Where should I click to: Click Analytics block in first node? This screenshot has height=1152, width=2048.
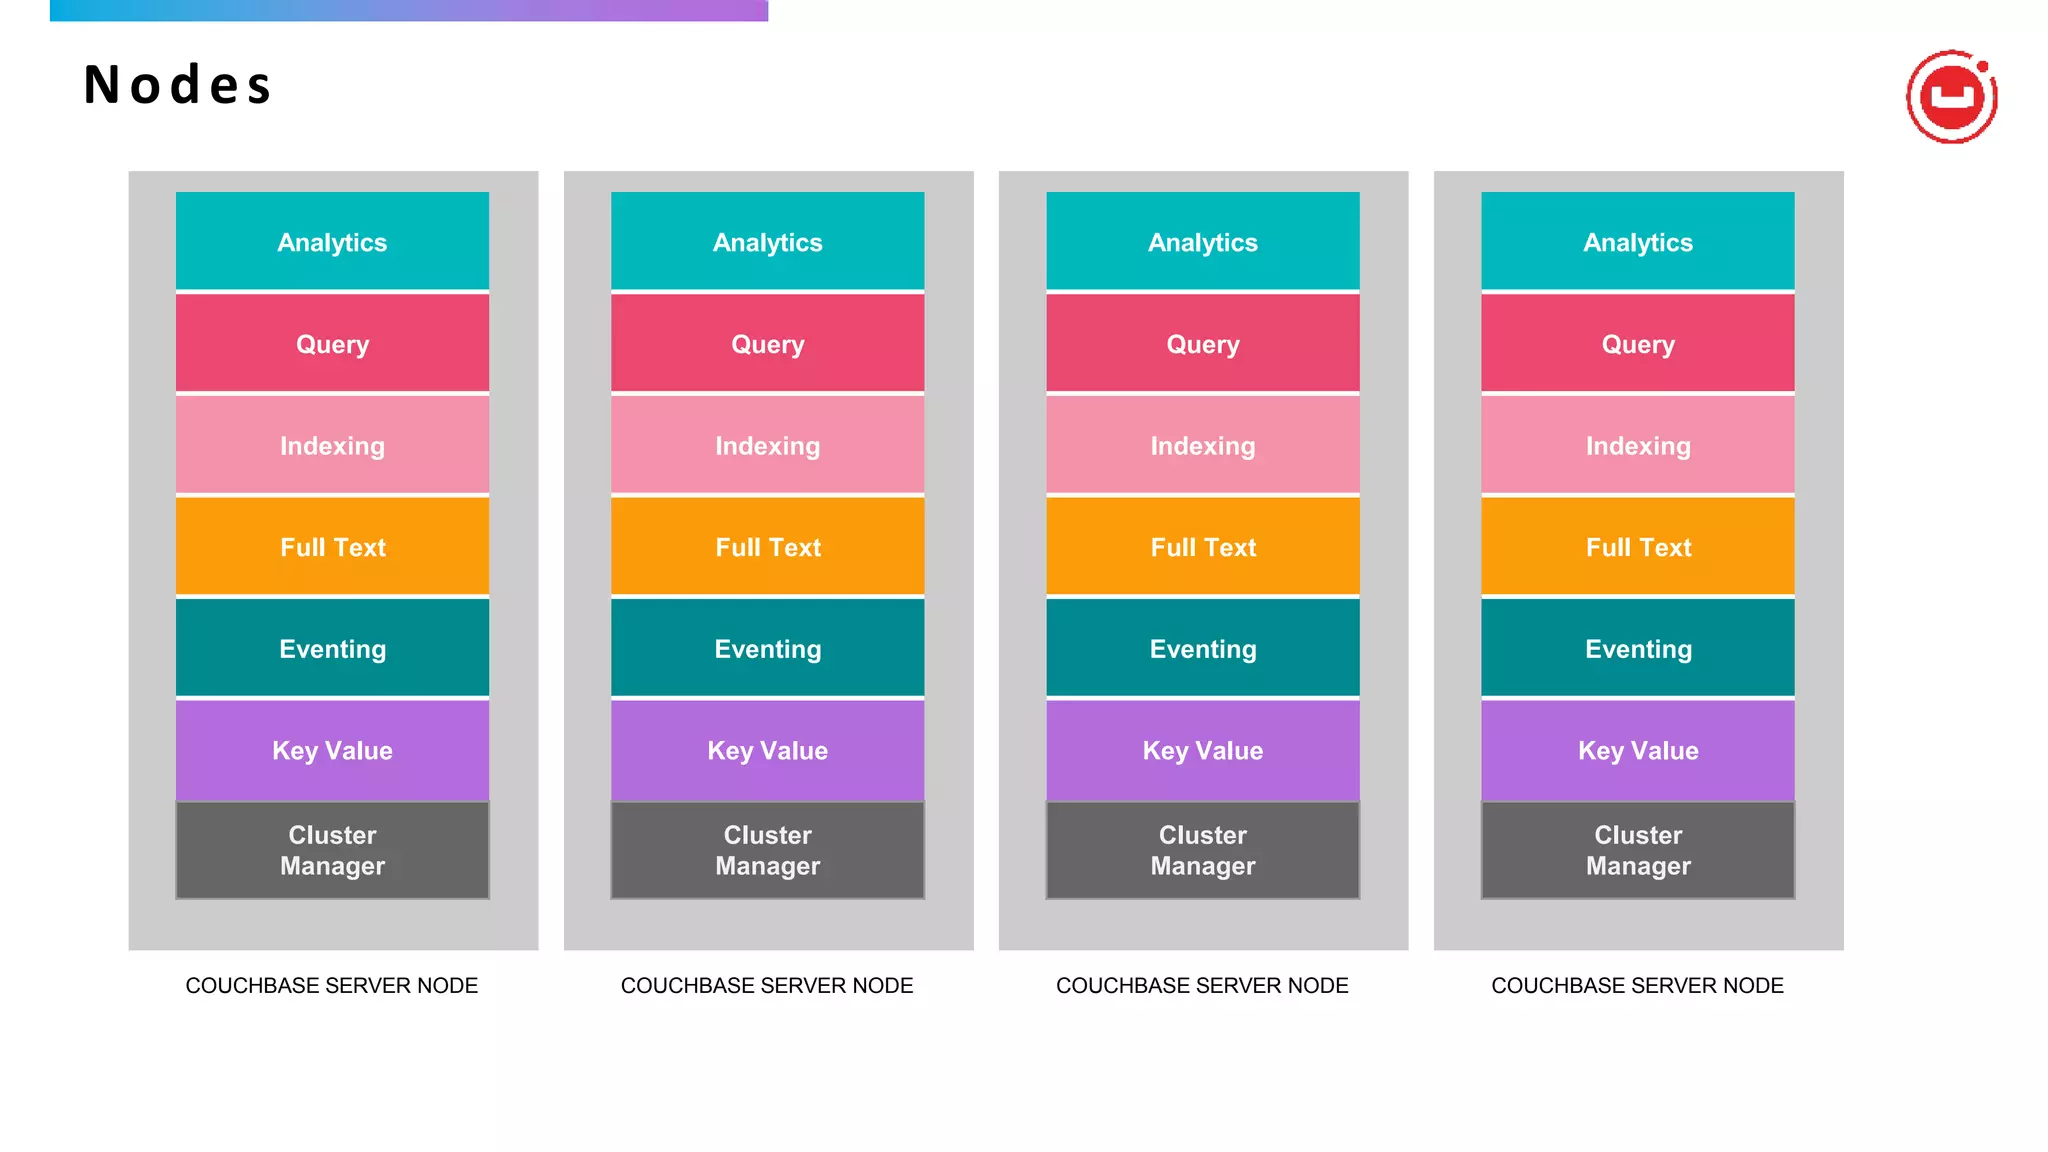click(x=332, y=241)
